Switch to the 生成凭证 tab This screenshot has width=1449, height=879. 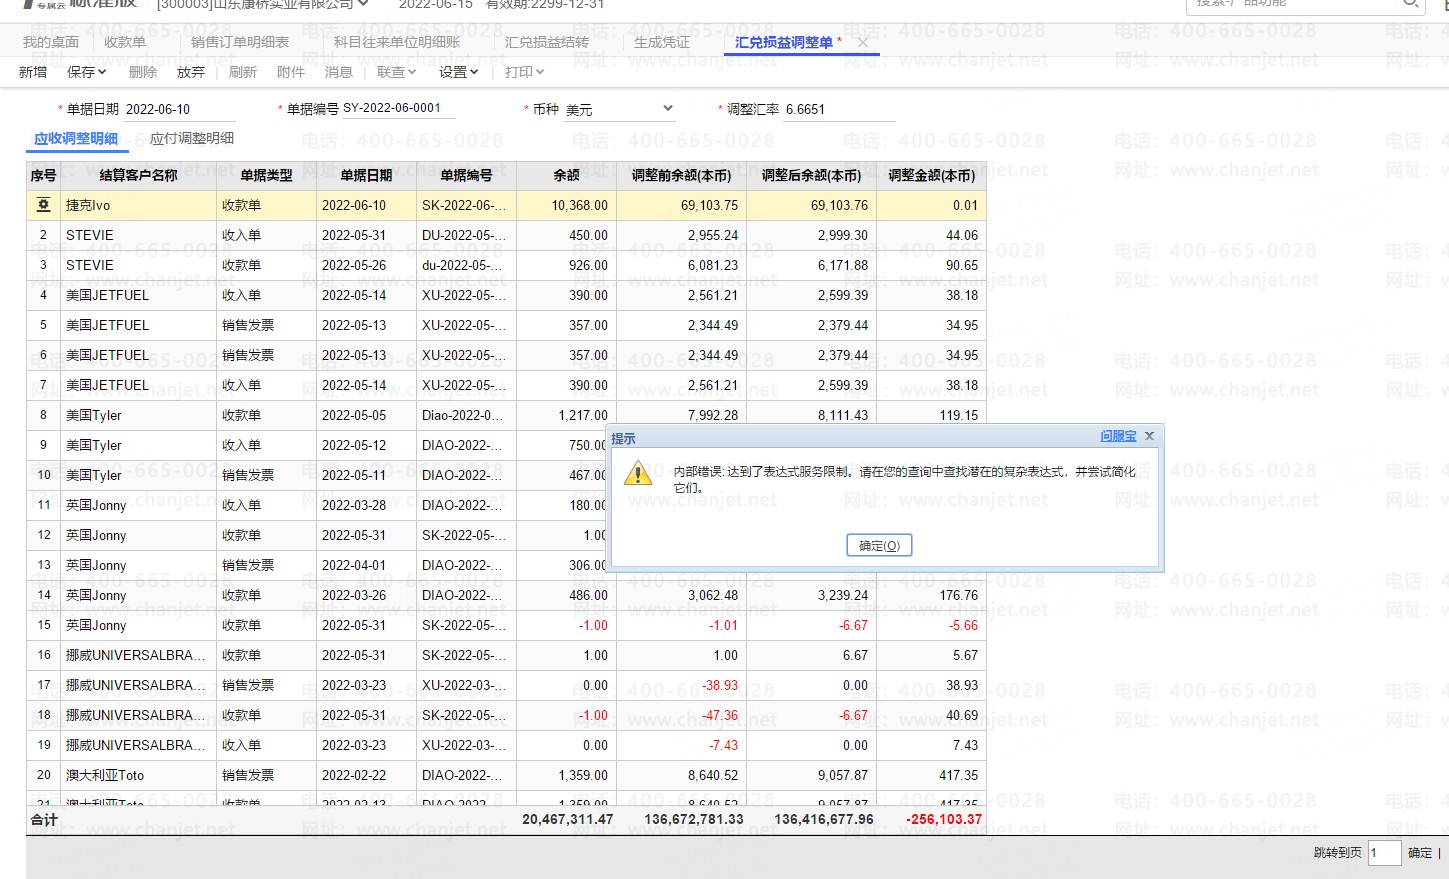tap(661, 42)
